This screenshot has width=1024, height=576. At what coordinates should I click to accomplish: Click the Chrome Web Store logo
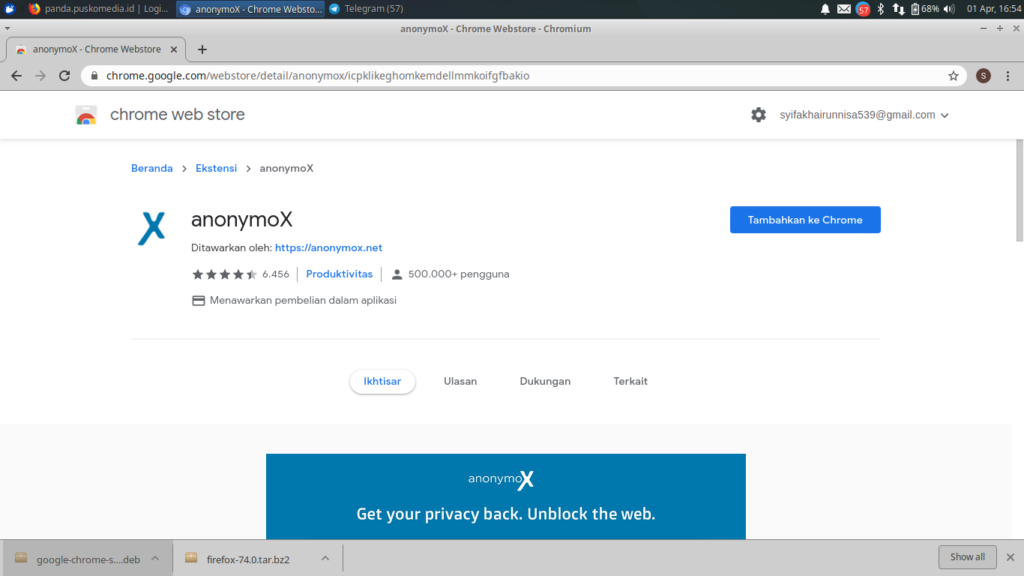pyautogui.click(x=86, y=115)
